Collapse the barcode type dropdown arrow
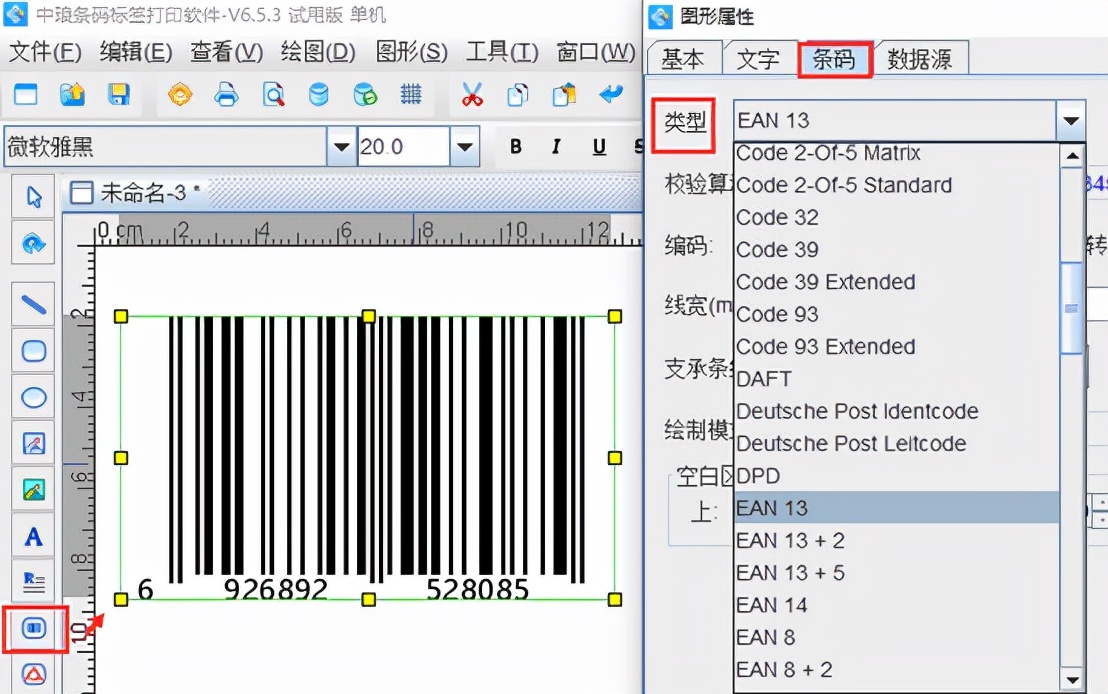Screen dimensions: 1108x694 point(1071,120)
